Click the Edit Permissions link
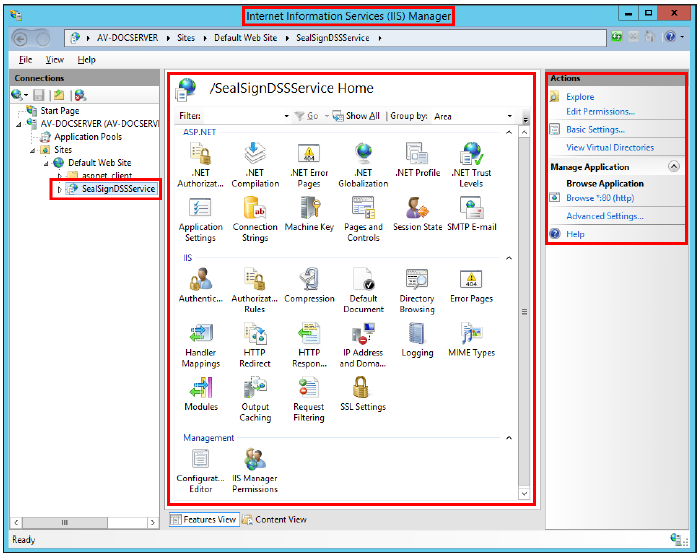The image size is (699, 555). [600, 112]
